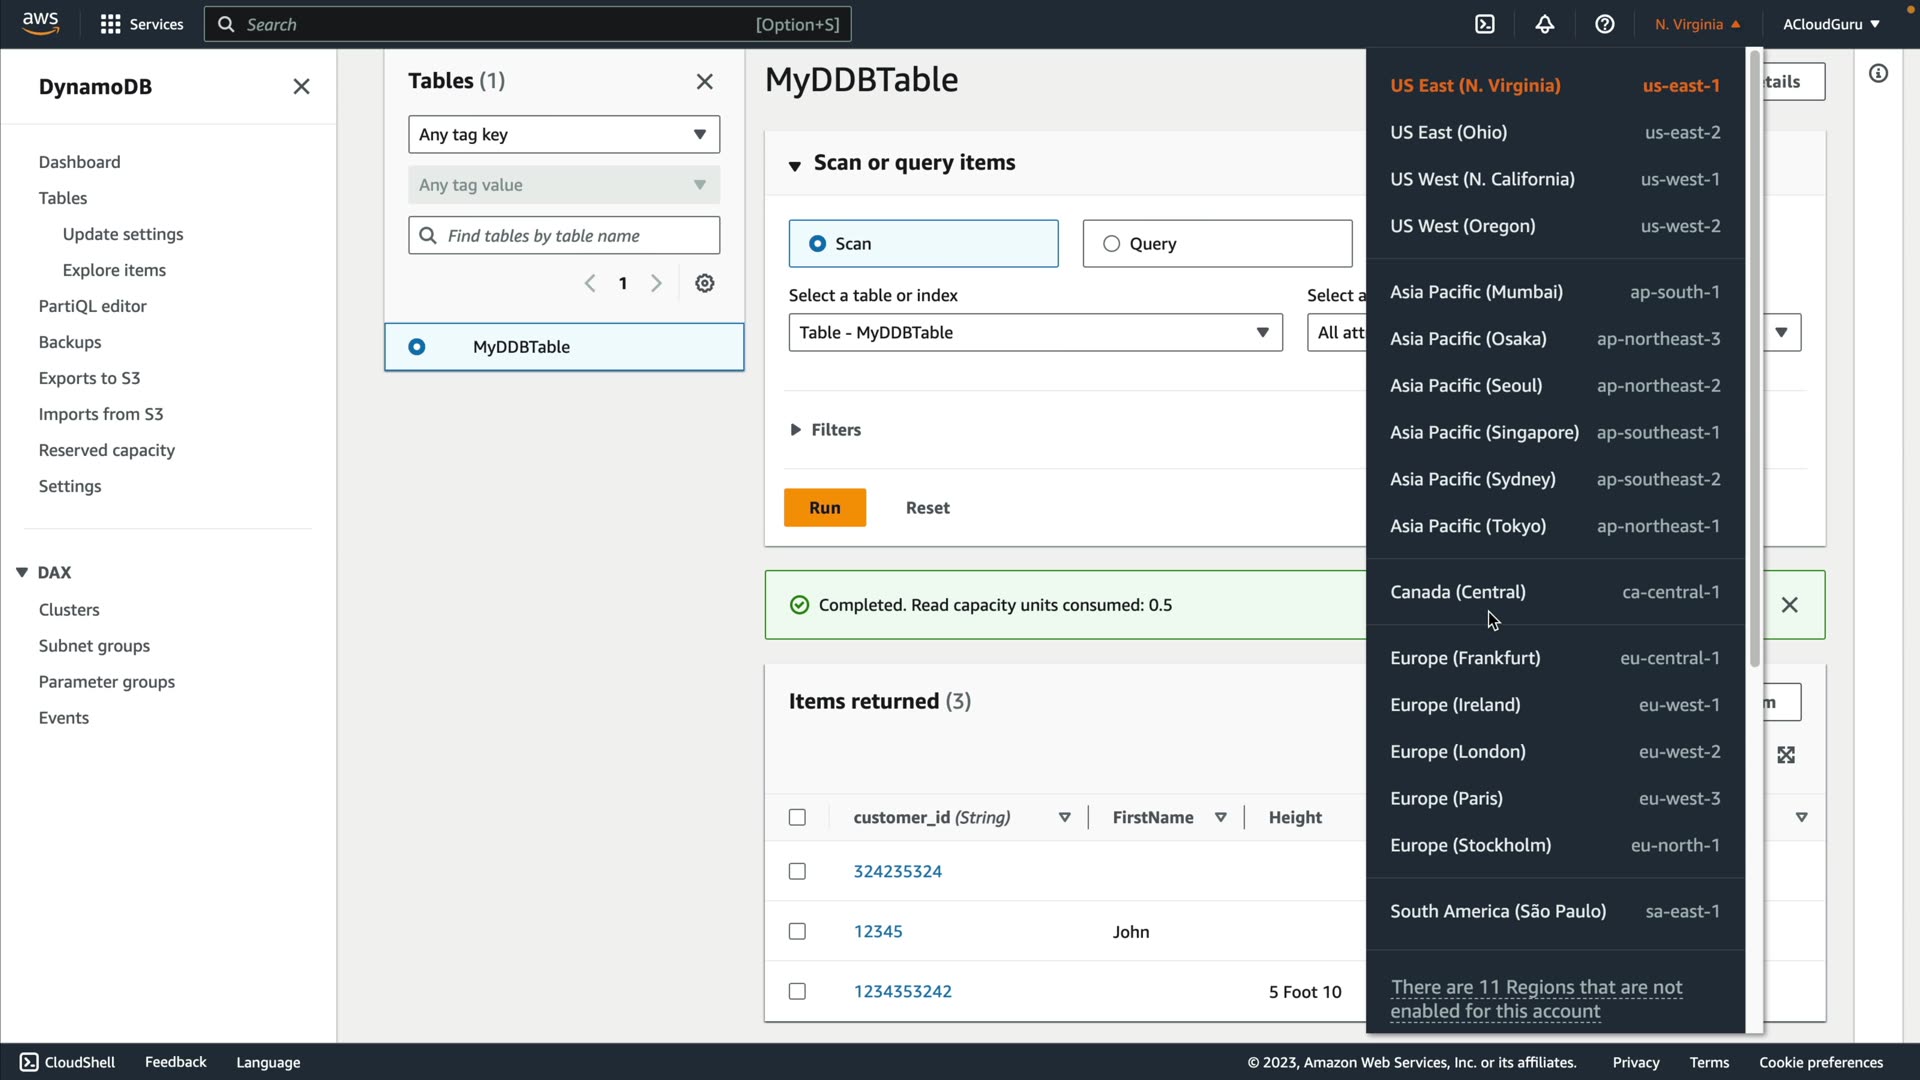Tick the select-all items checkbox
This screenshot has width=1920, height=1080.
[x=797, y=817]
